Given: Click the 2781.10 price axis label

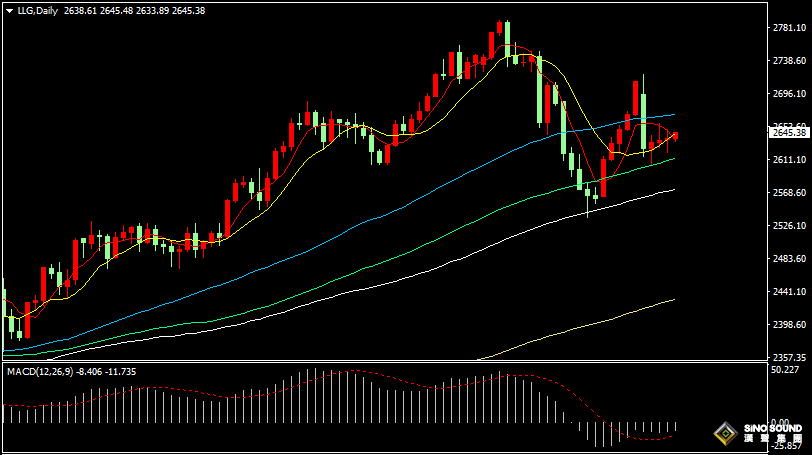Looking at the screenshot, I should (x=789, y=28).
